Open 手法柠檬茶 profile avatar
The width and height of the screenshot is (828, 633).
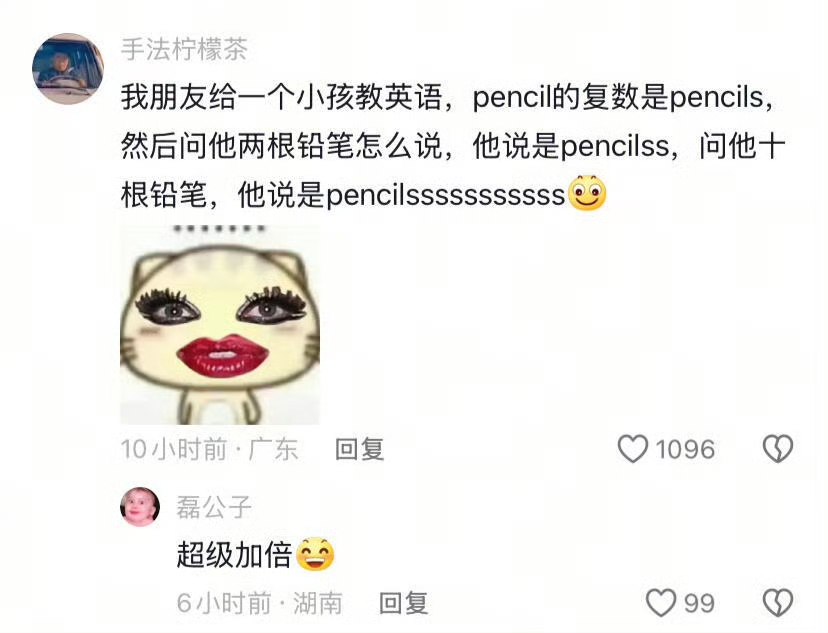coord(68,69)
